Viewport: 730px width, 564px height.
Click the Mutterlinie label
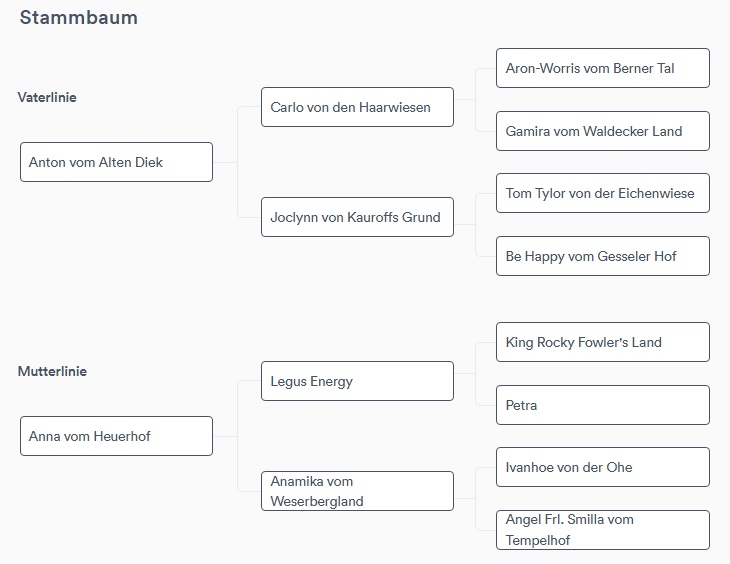click(52, 371)
